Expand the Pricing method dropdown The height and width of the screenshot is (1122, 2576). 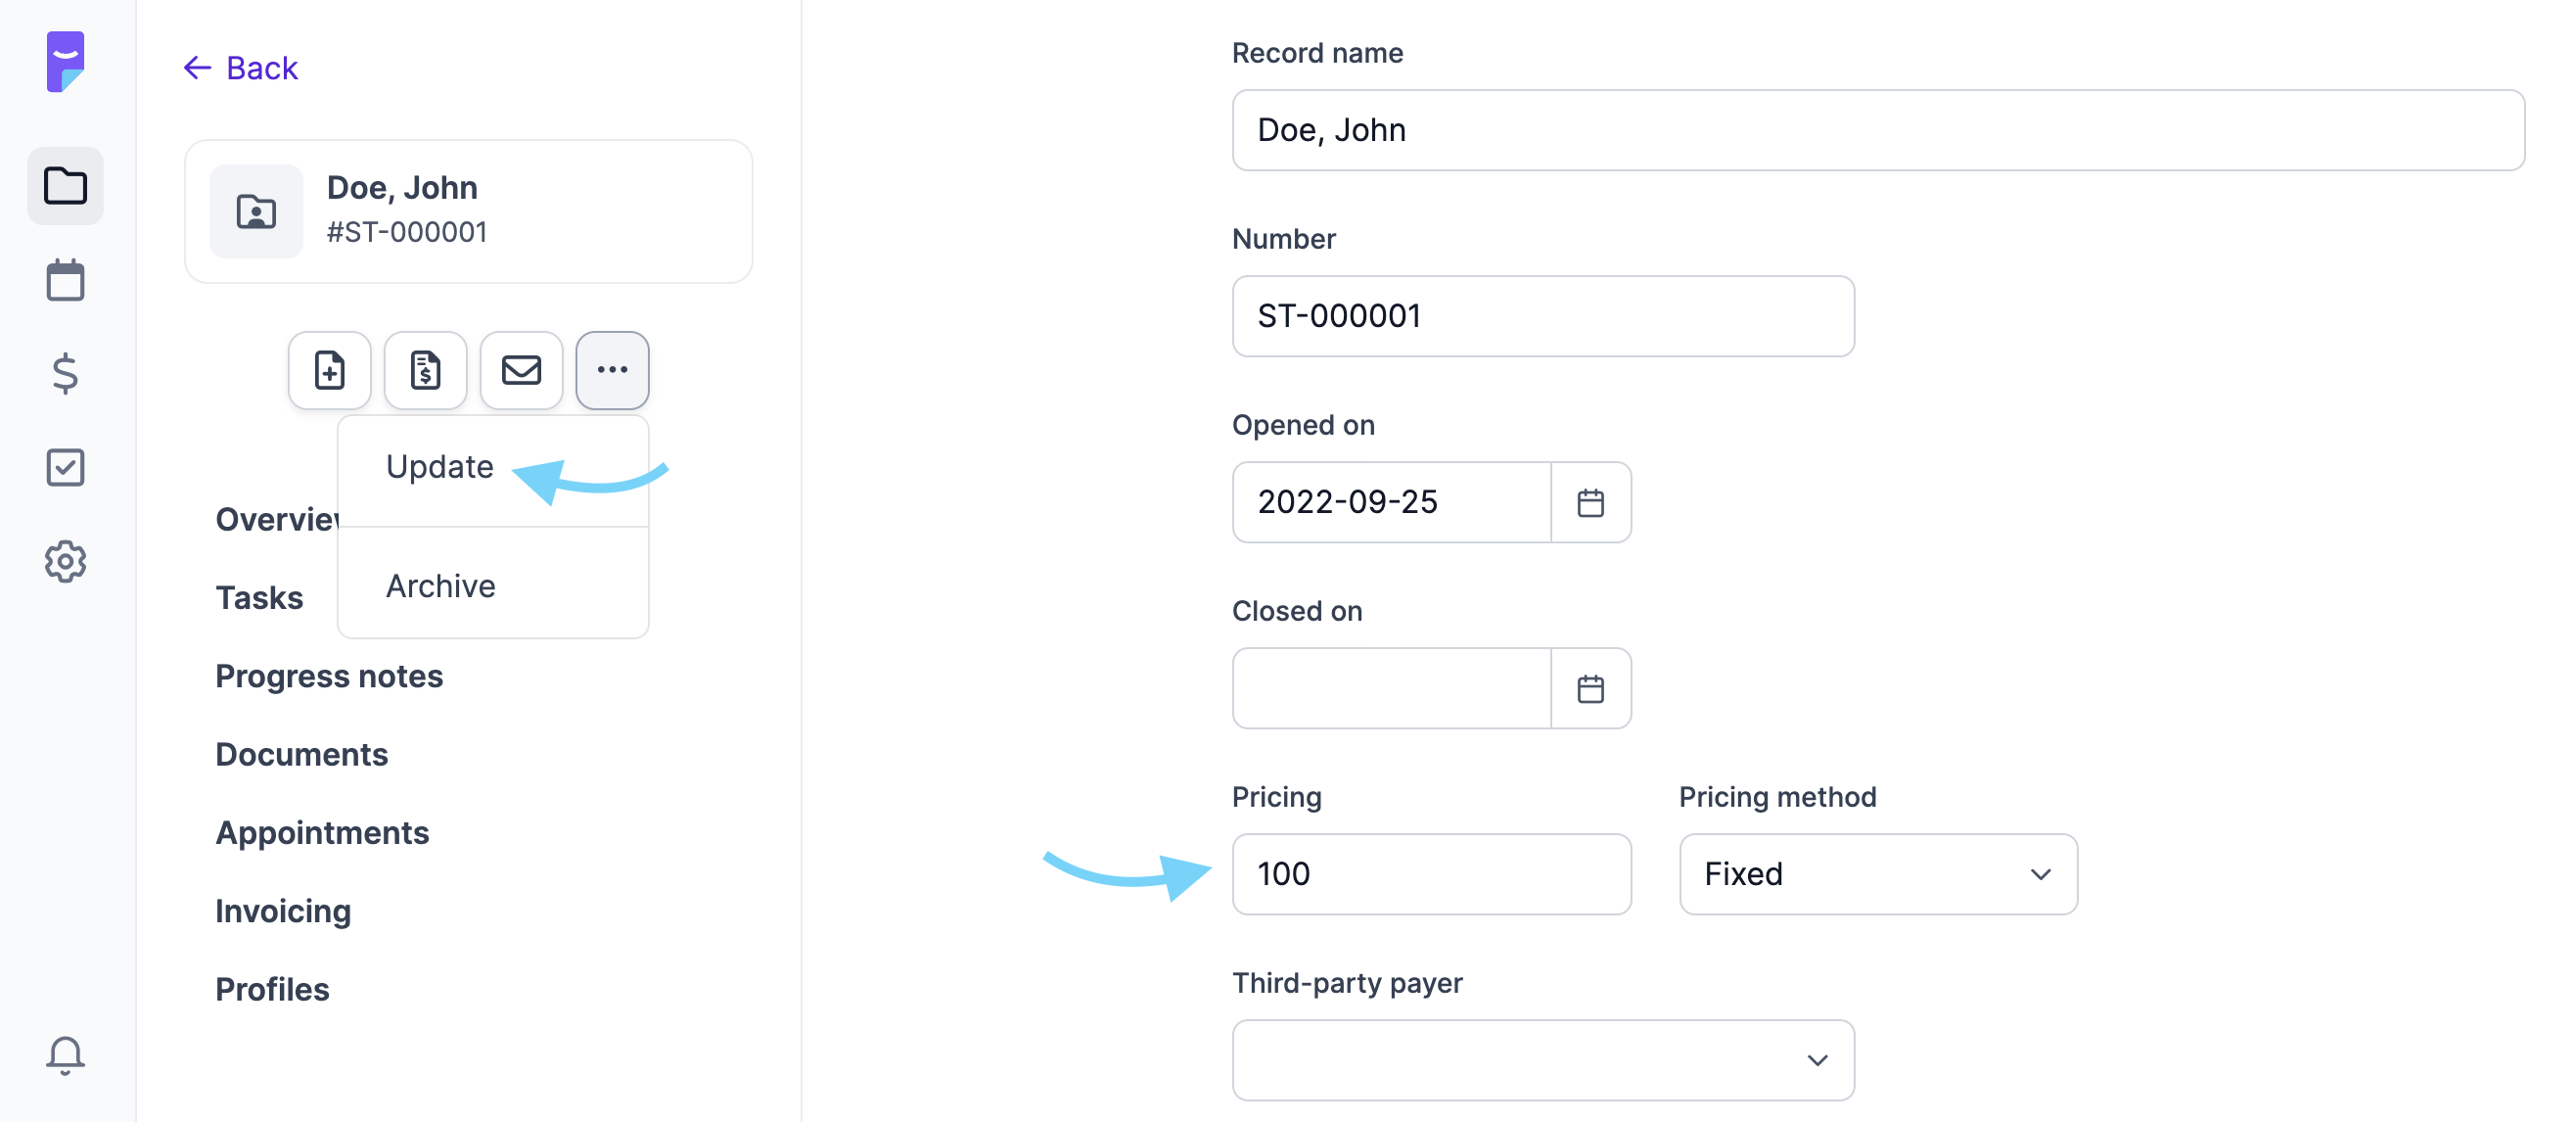coord(1878,874)
